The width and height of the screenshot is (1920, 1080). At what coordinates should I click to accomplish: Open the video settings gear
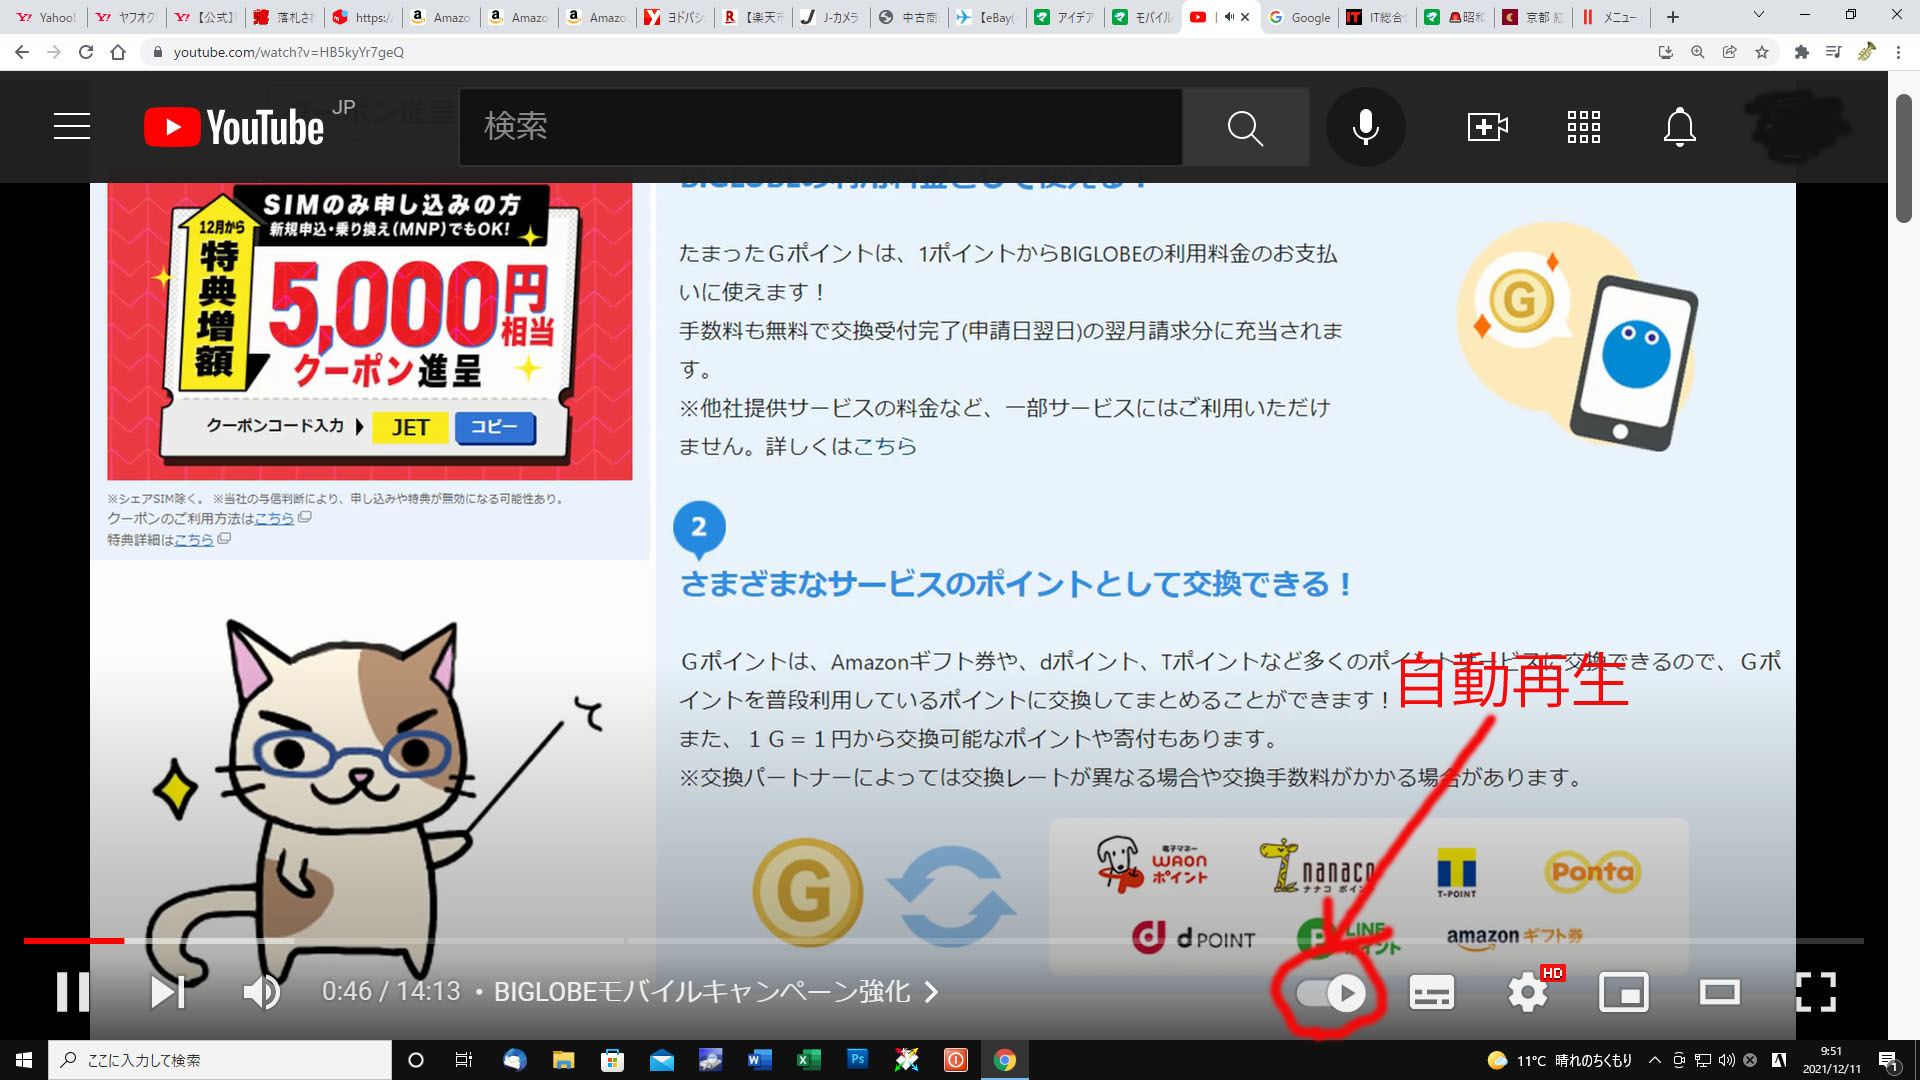click(1527, 993)
